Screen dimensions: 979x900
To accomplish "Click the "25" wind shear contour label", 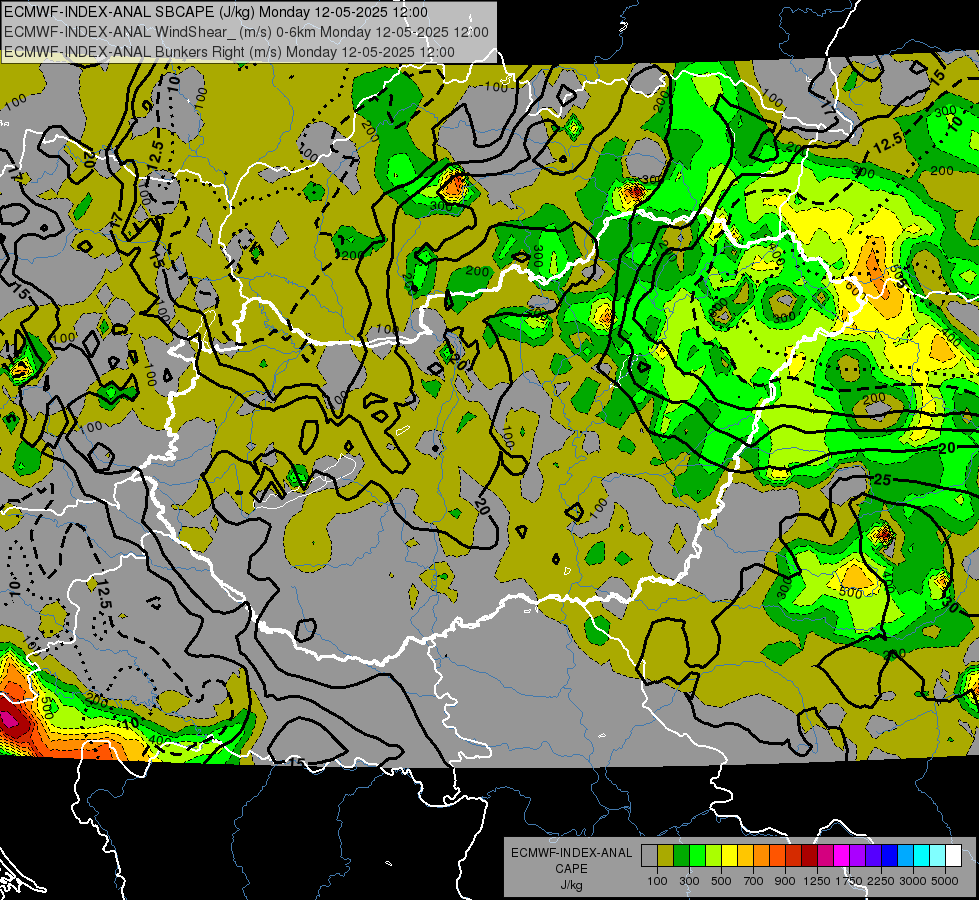I will tap(882, 480).
